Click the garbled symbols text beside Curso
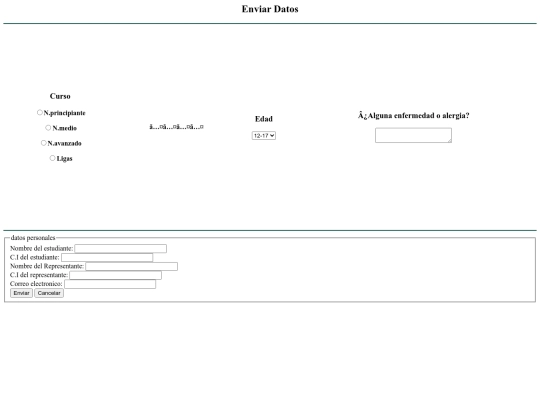The height and width of the screenshot is (405, 540). (176, 127)
